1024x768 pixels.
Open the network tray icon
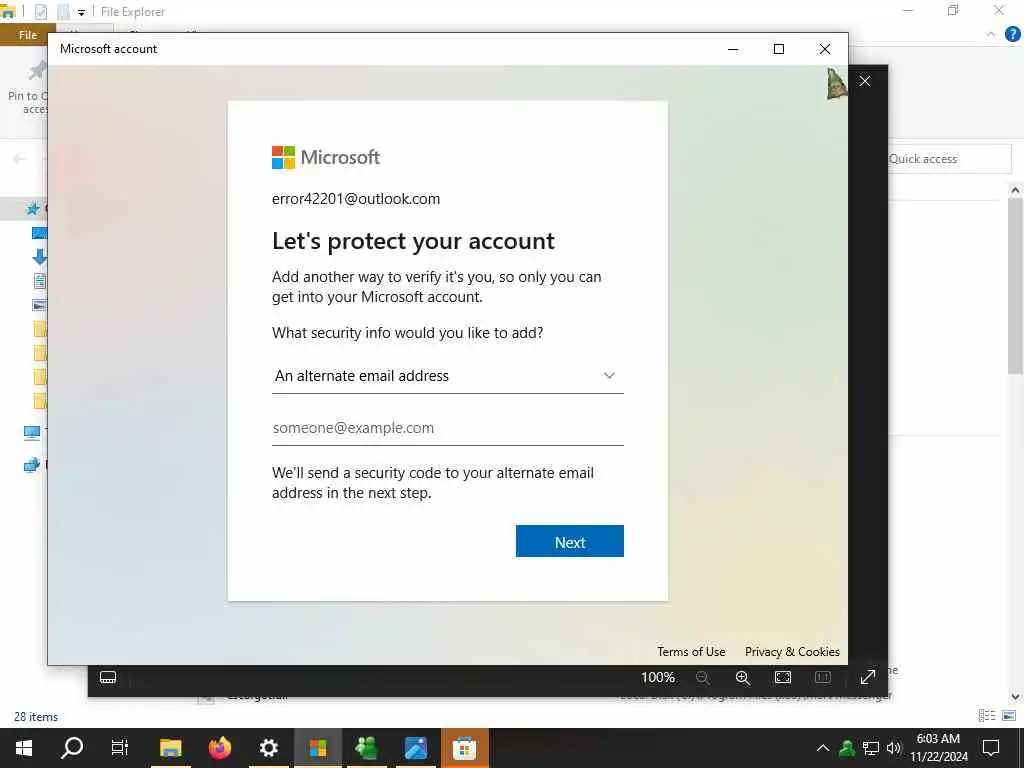pyautogui.click(x=871, y=748)
